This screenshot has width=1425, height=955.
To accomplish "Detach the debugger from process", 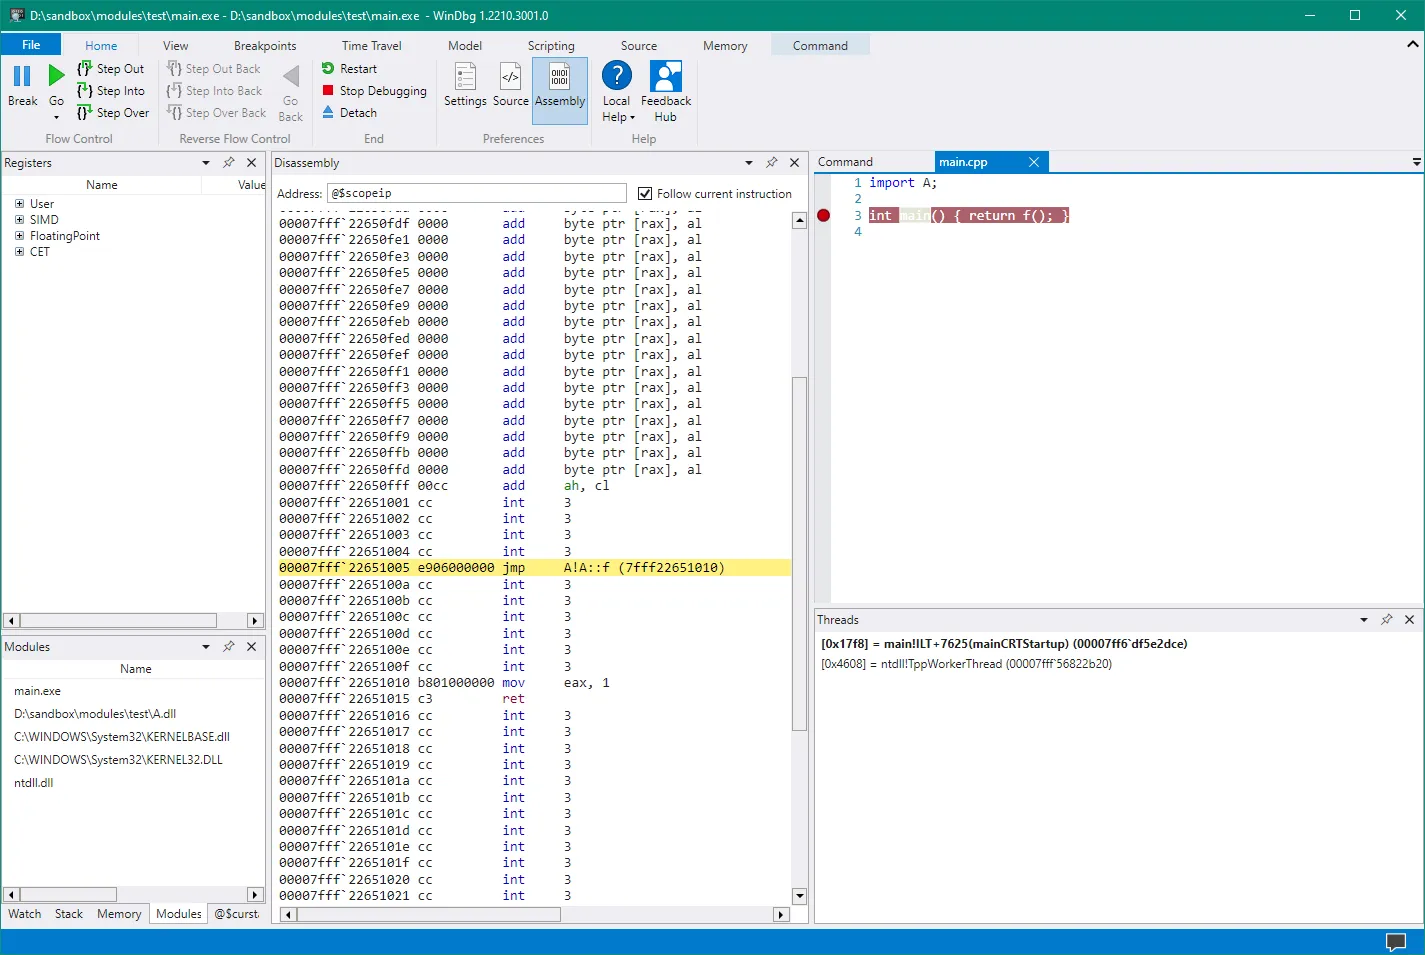I will (350, 113).
